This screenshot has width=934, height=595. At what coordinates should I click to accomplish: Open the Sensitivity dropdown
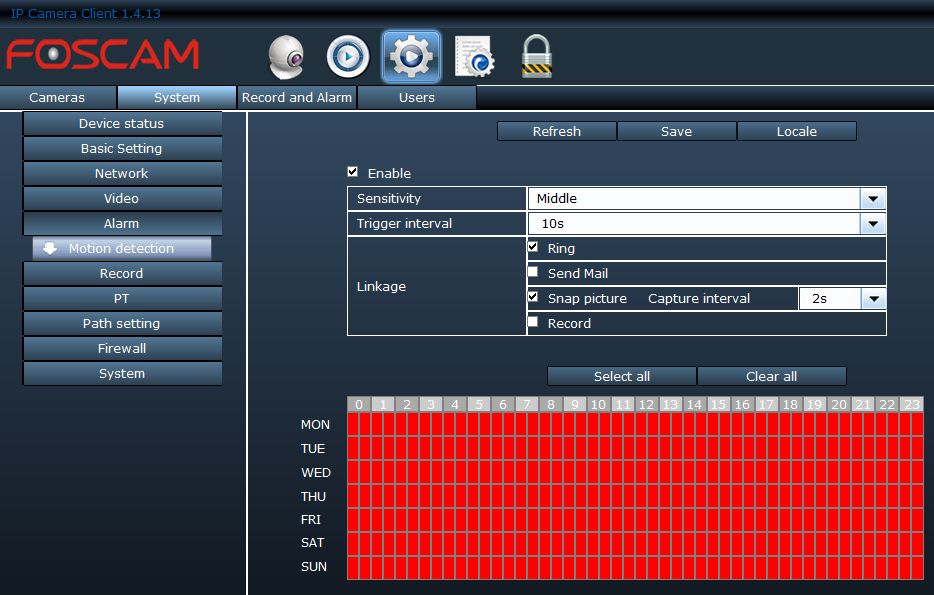click(873, 198)
